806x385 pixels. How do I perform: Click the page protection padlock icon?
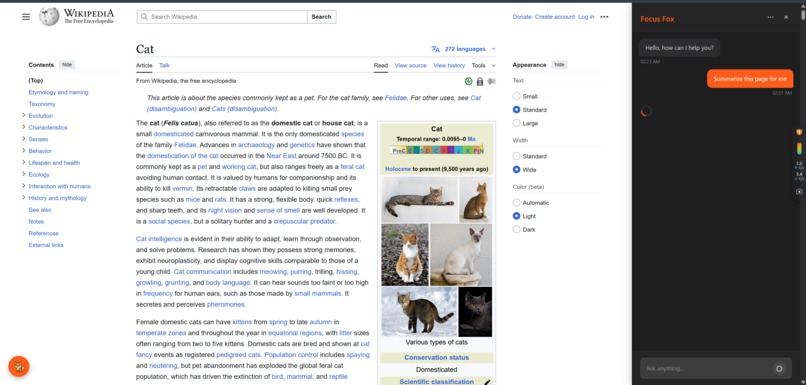point(480,81)
